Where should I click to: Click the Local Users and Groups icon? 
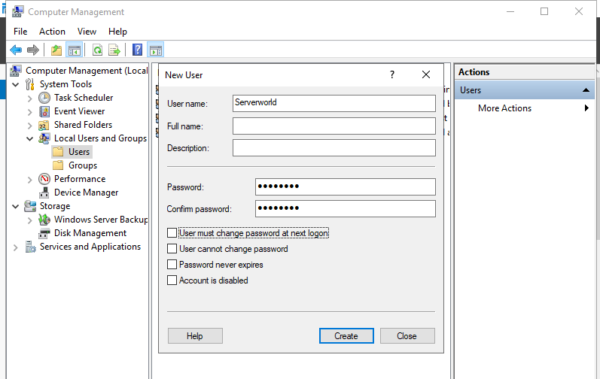(x=44, y=138)
